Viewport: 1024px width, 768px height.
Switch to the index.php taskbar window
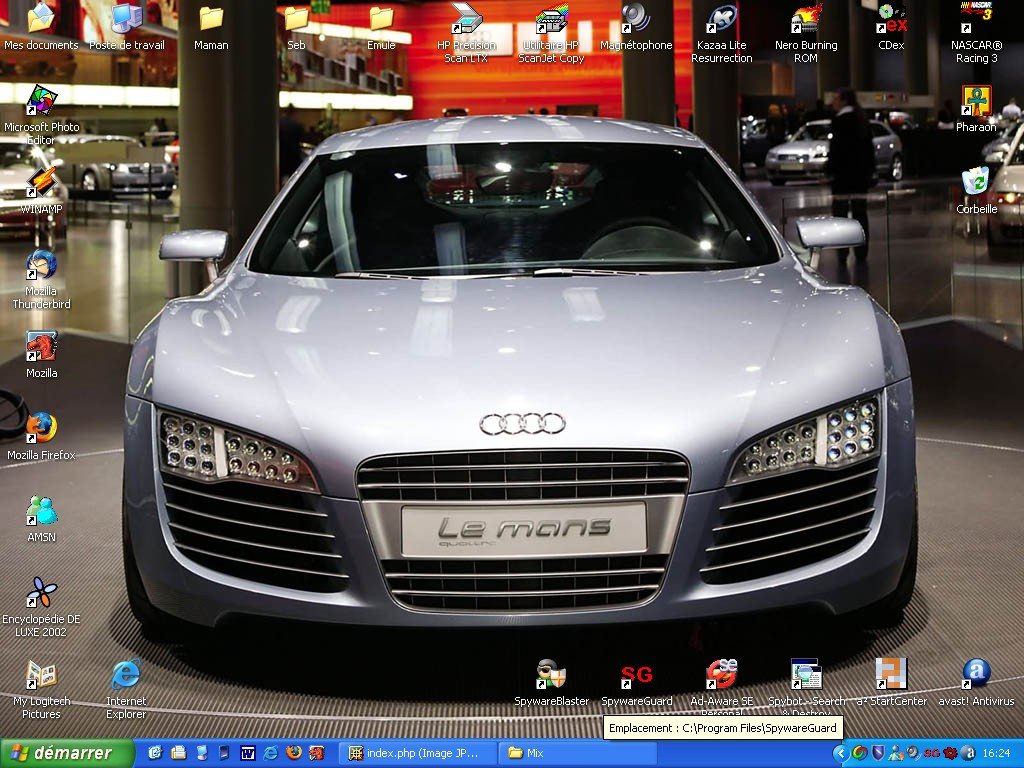click(415, 753)
